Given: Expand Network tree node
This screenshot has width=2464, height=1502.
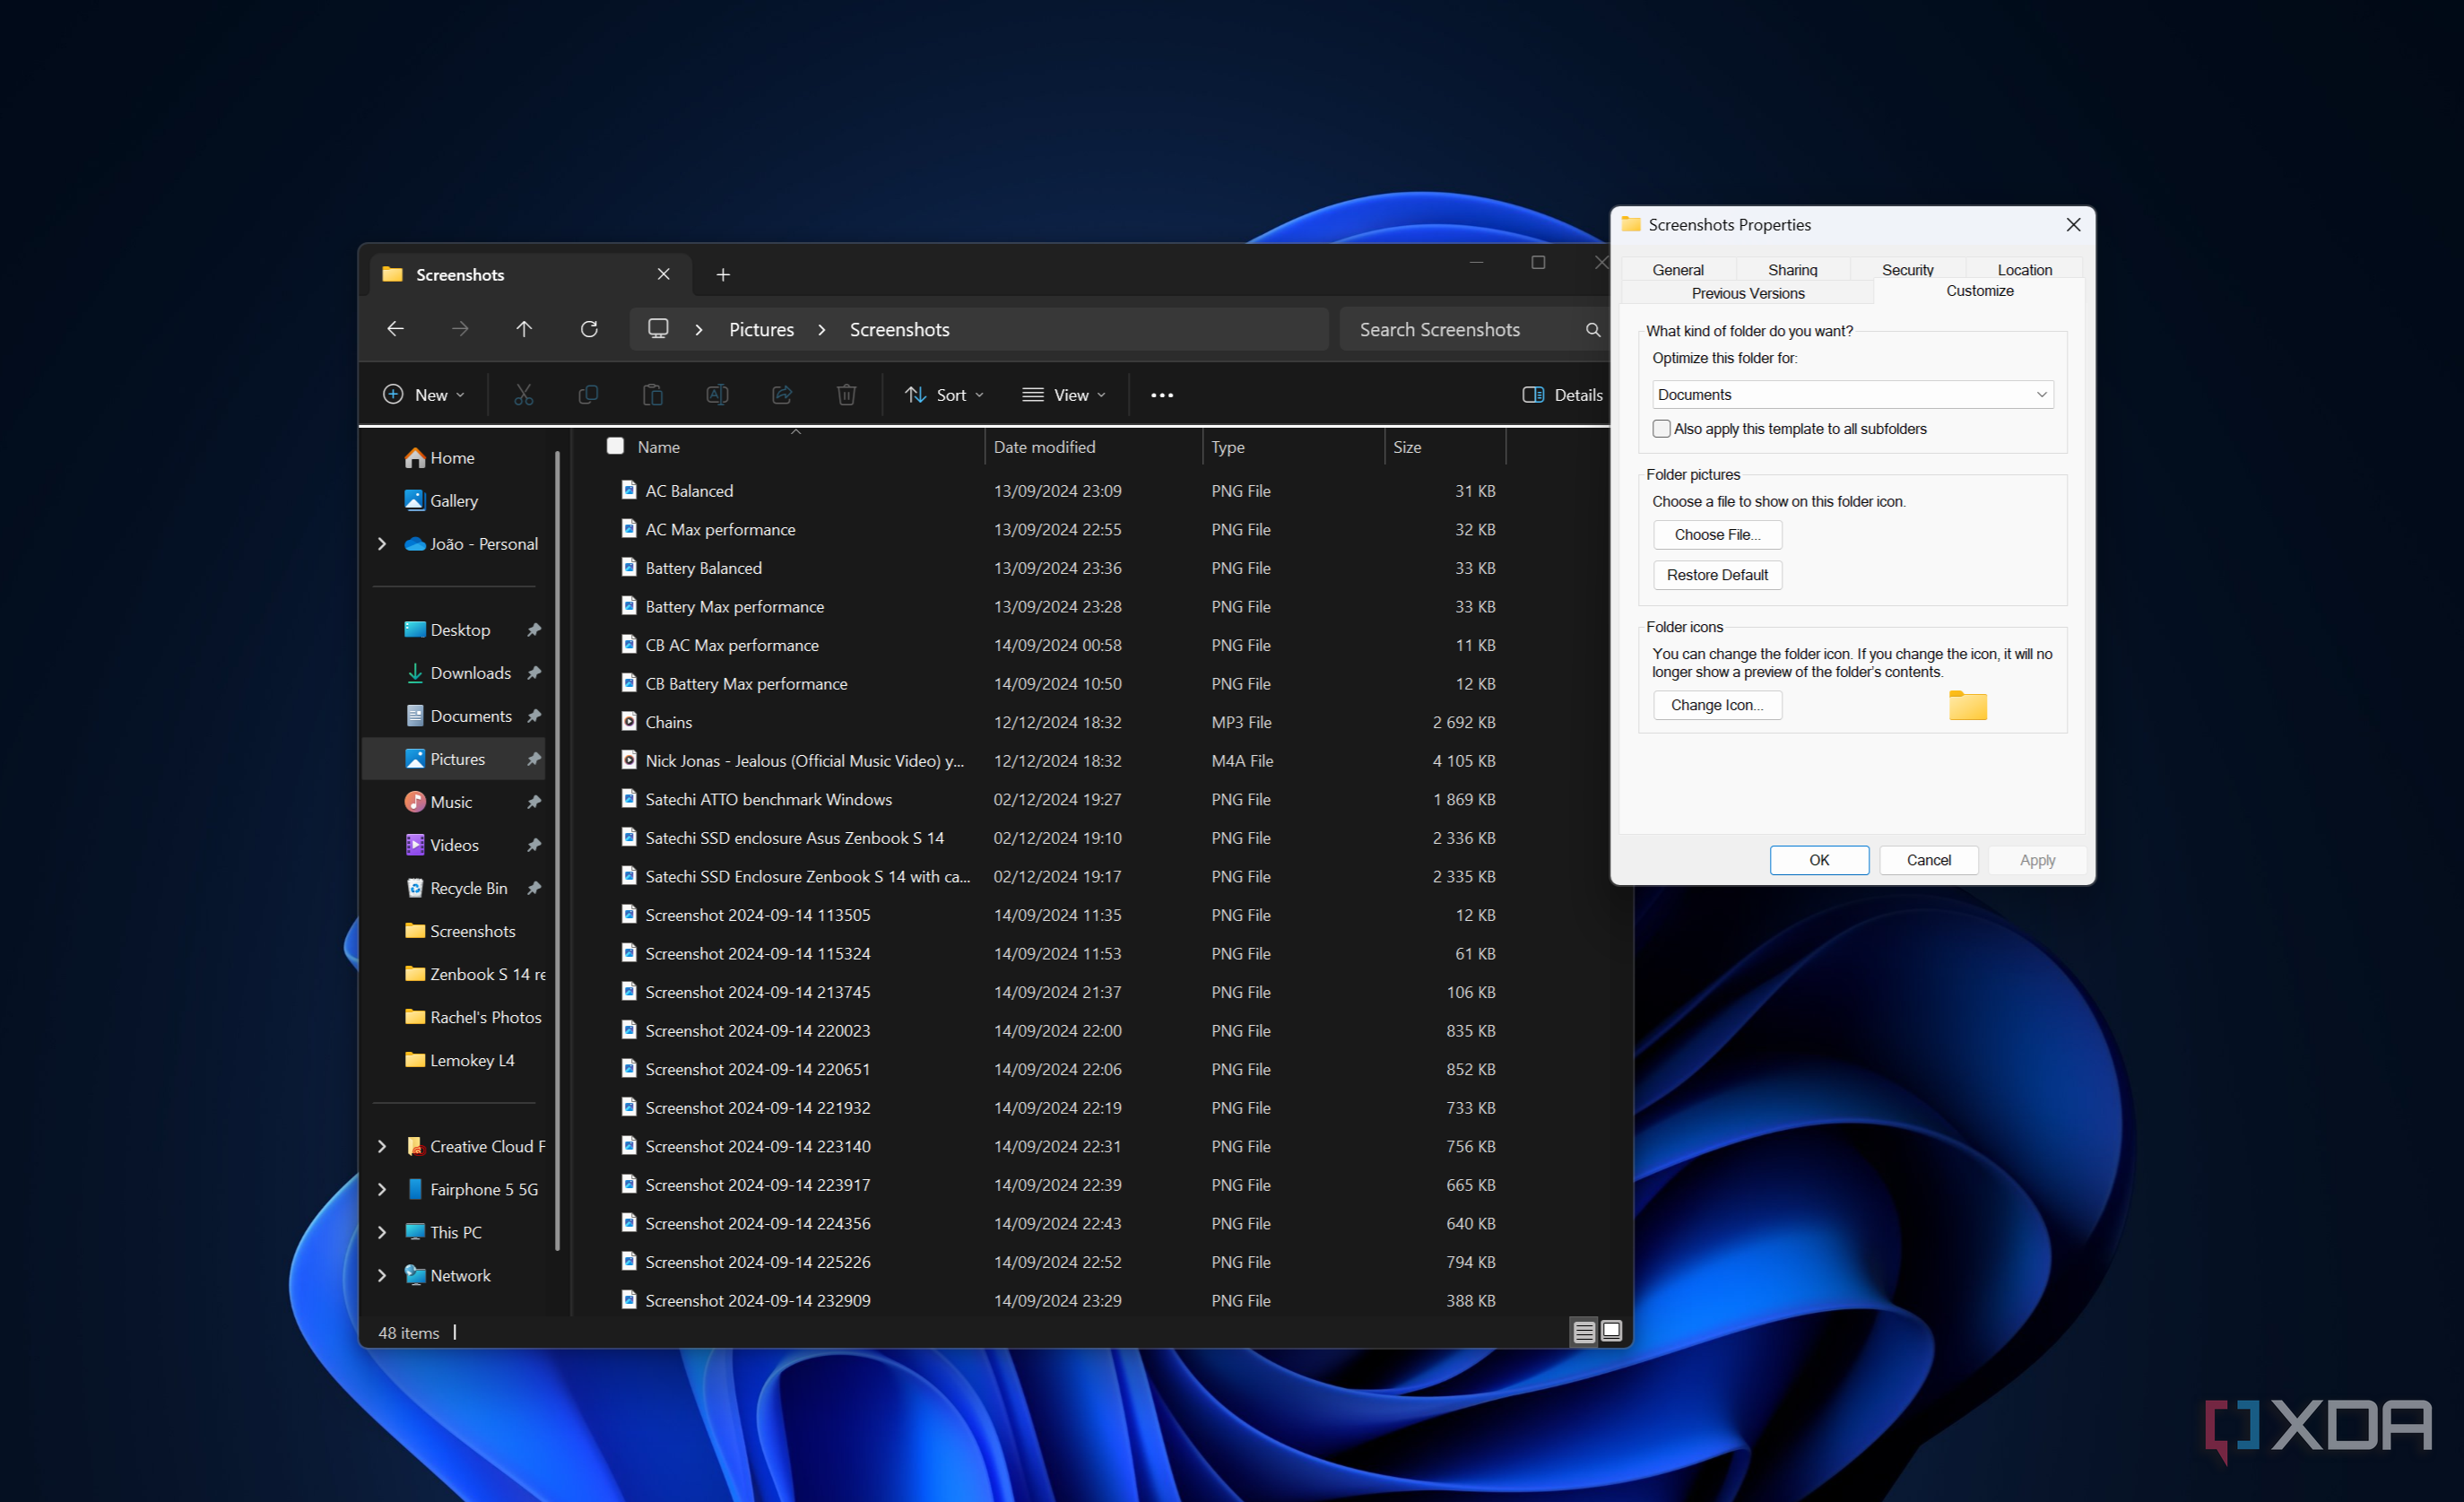Looking at the screenshot, I should [381, 1276].
